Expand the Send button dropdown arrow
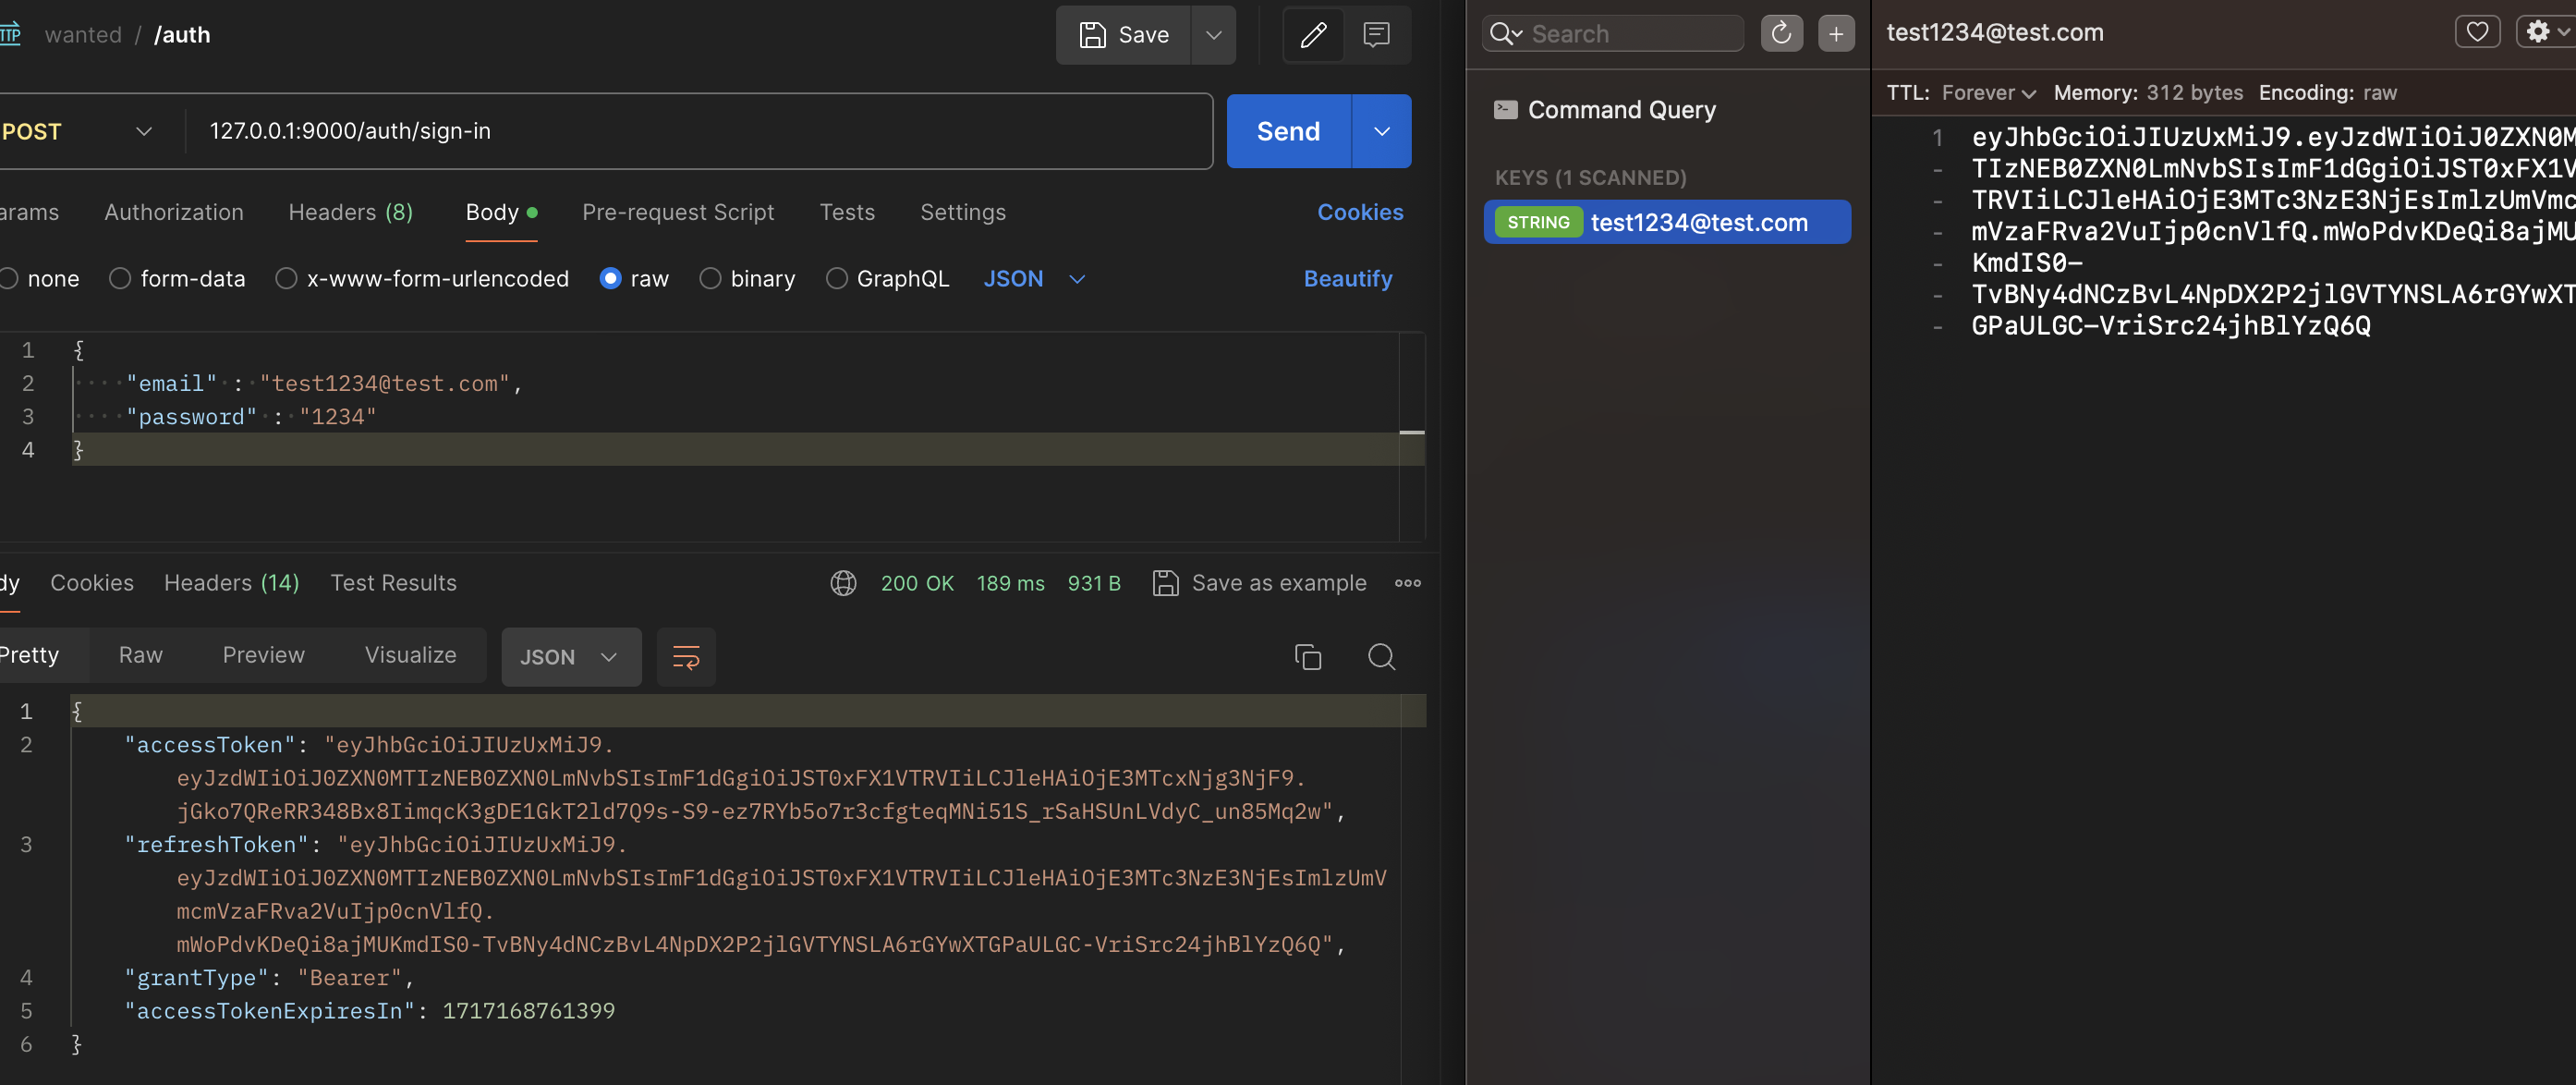The height and width of the screenshot is (1085, 2576). [1381, 131]
